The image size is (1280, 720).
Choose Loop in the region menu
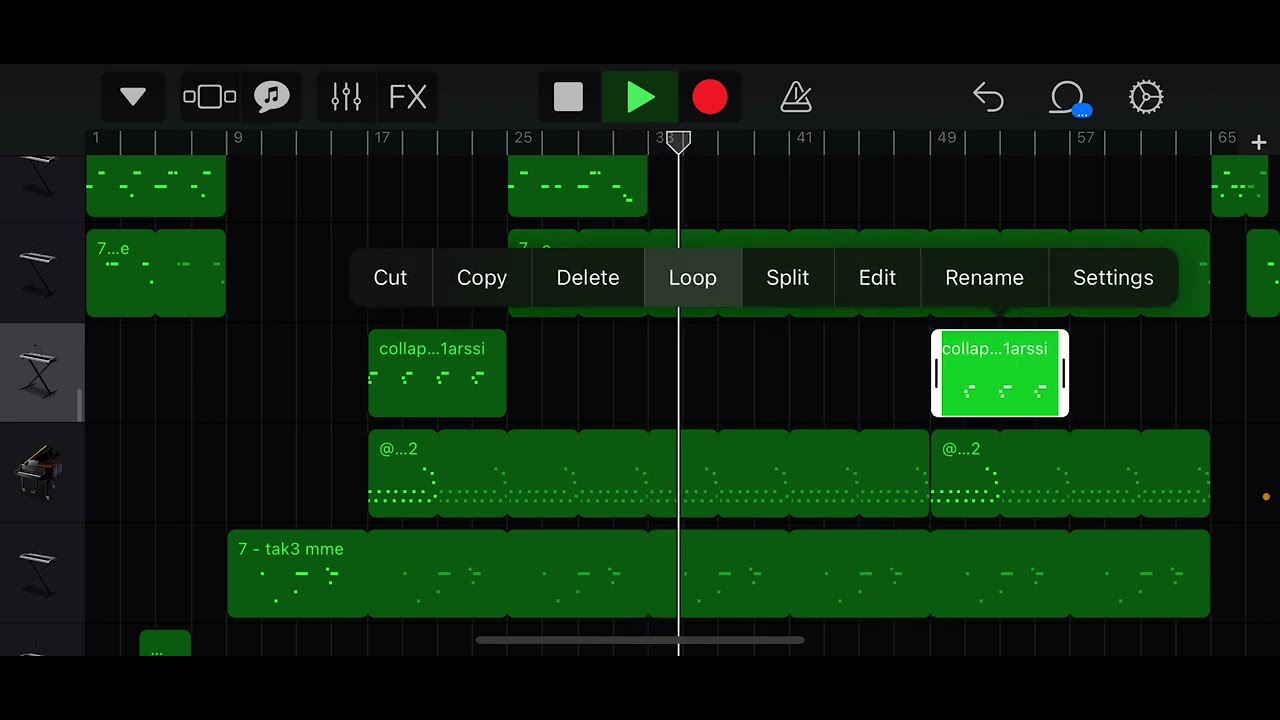[693, 278]
